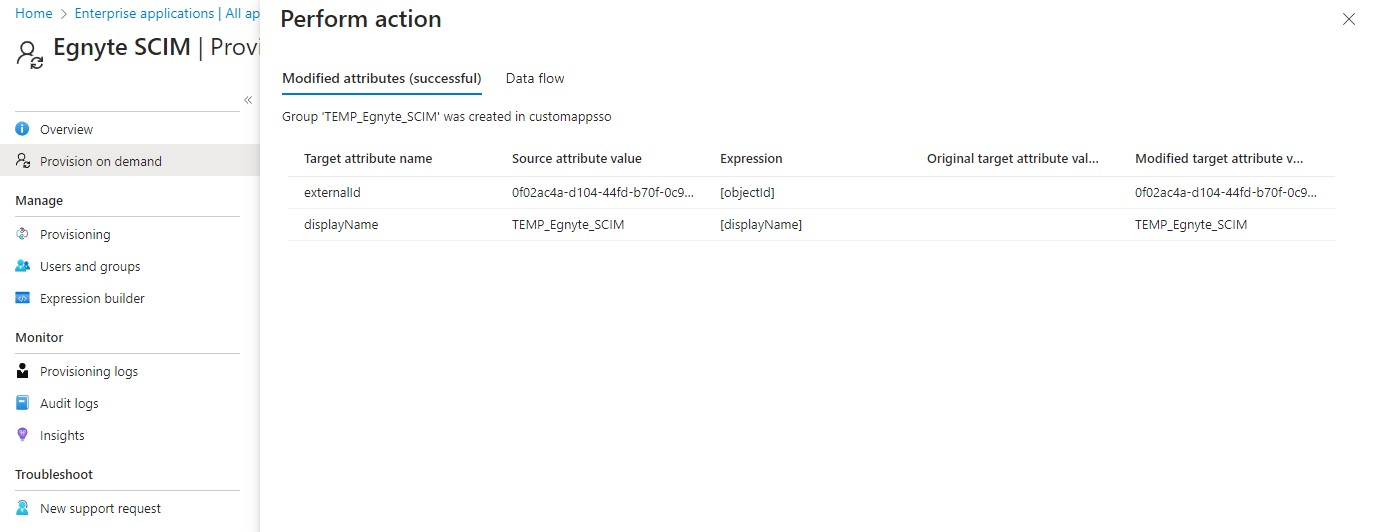1374x532 pixels.
Task: Click modified target 0f02ac4a GUID cell
Action: tap(1226, 192)
